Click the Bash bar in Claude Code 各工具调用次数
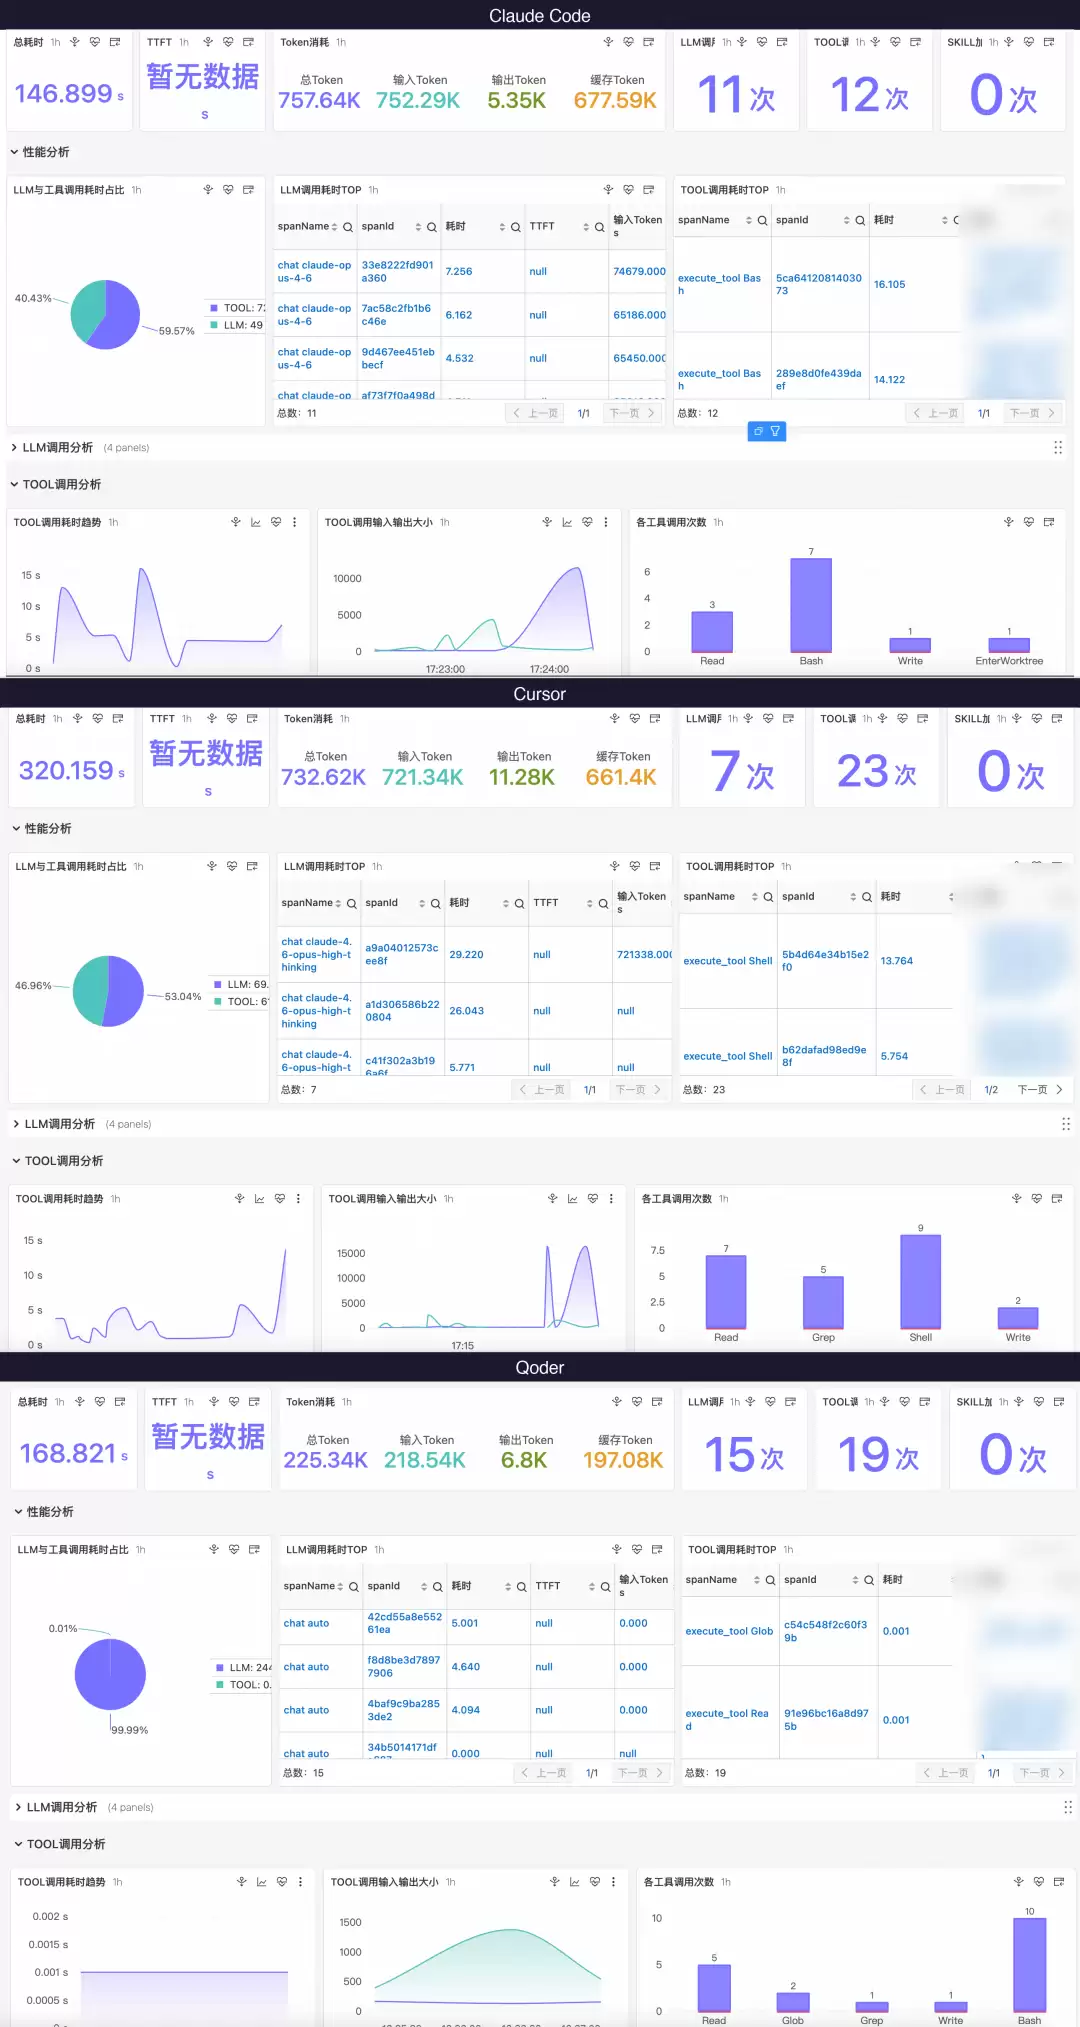Screen dimensions: 1080x2027 pyautogui.click(x=811, y=605)
